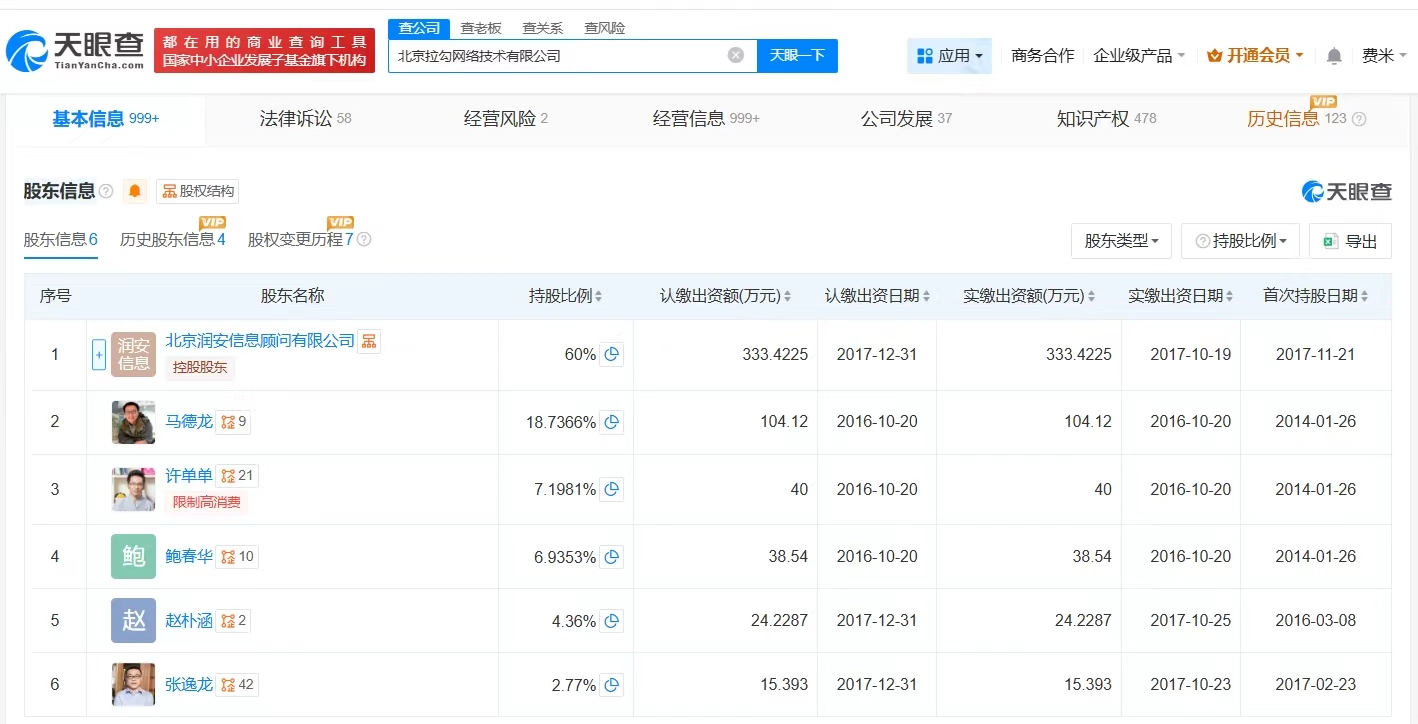Open the 应用 dropdown in the header

tap(949, 56)
